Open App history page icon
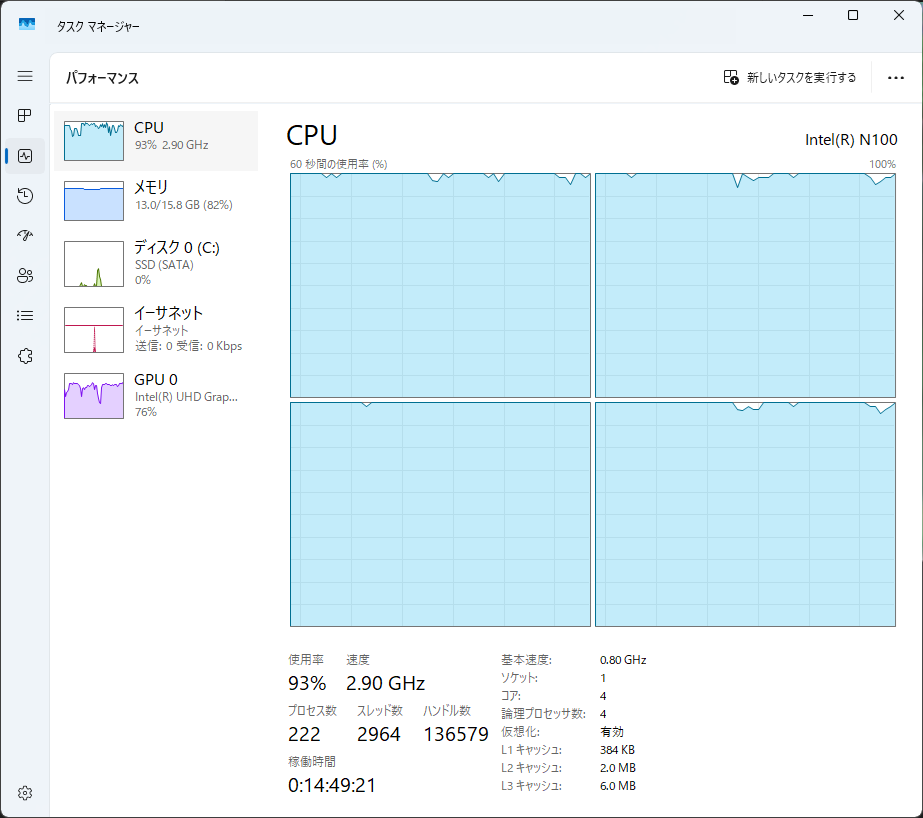Viewport: 923px width, 818px height. (x=25, y=196)
